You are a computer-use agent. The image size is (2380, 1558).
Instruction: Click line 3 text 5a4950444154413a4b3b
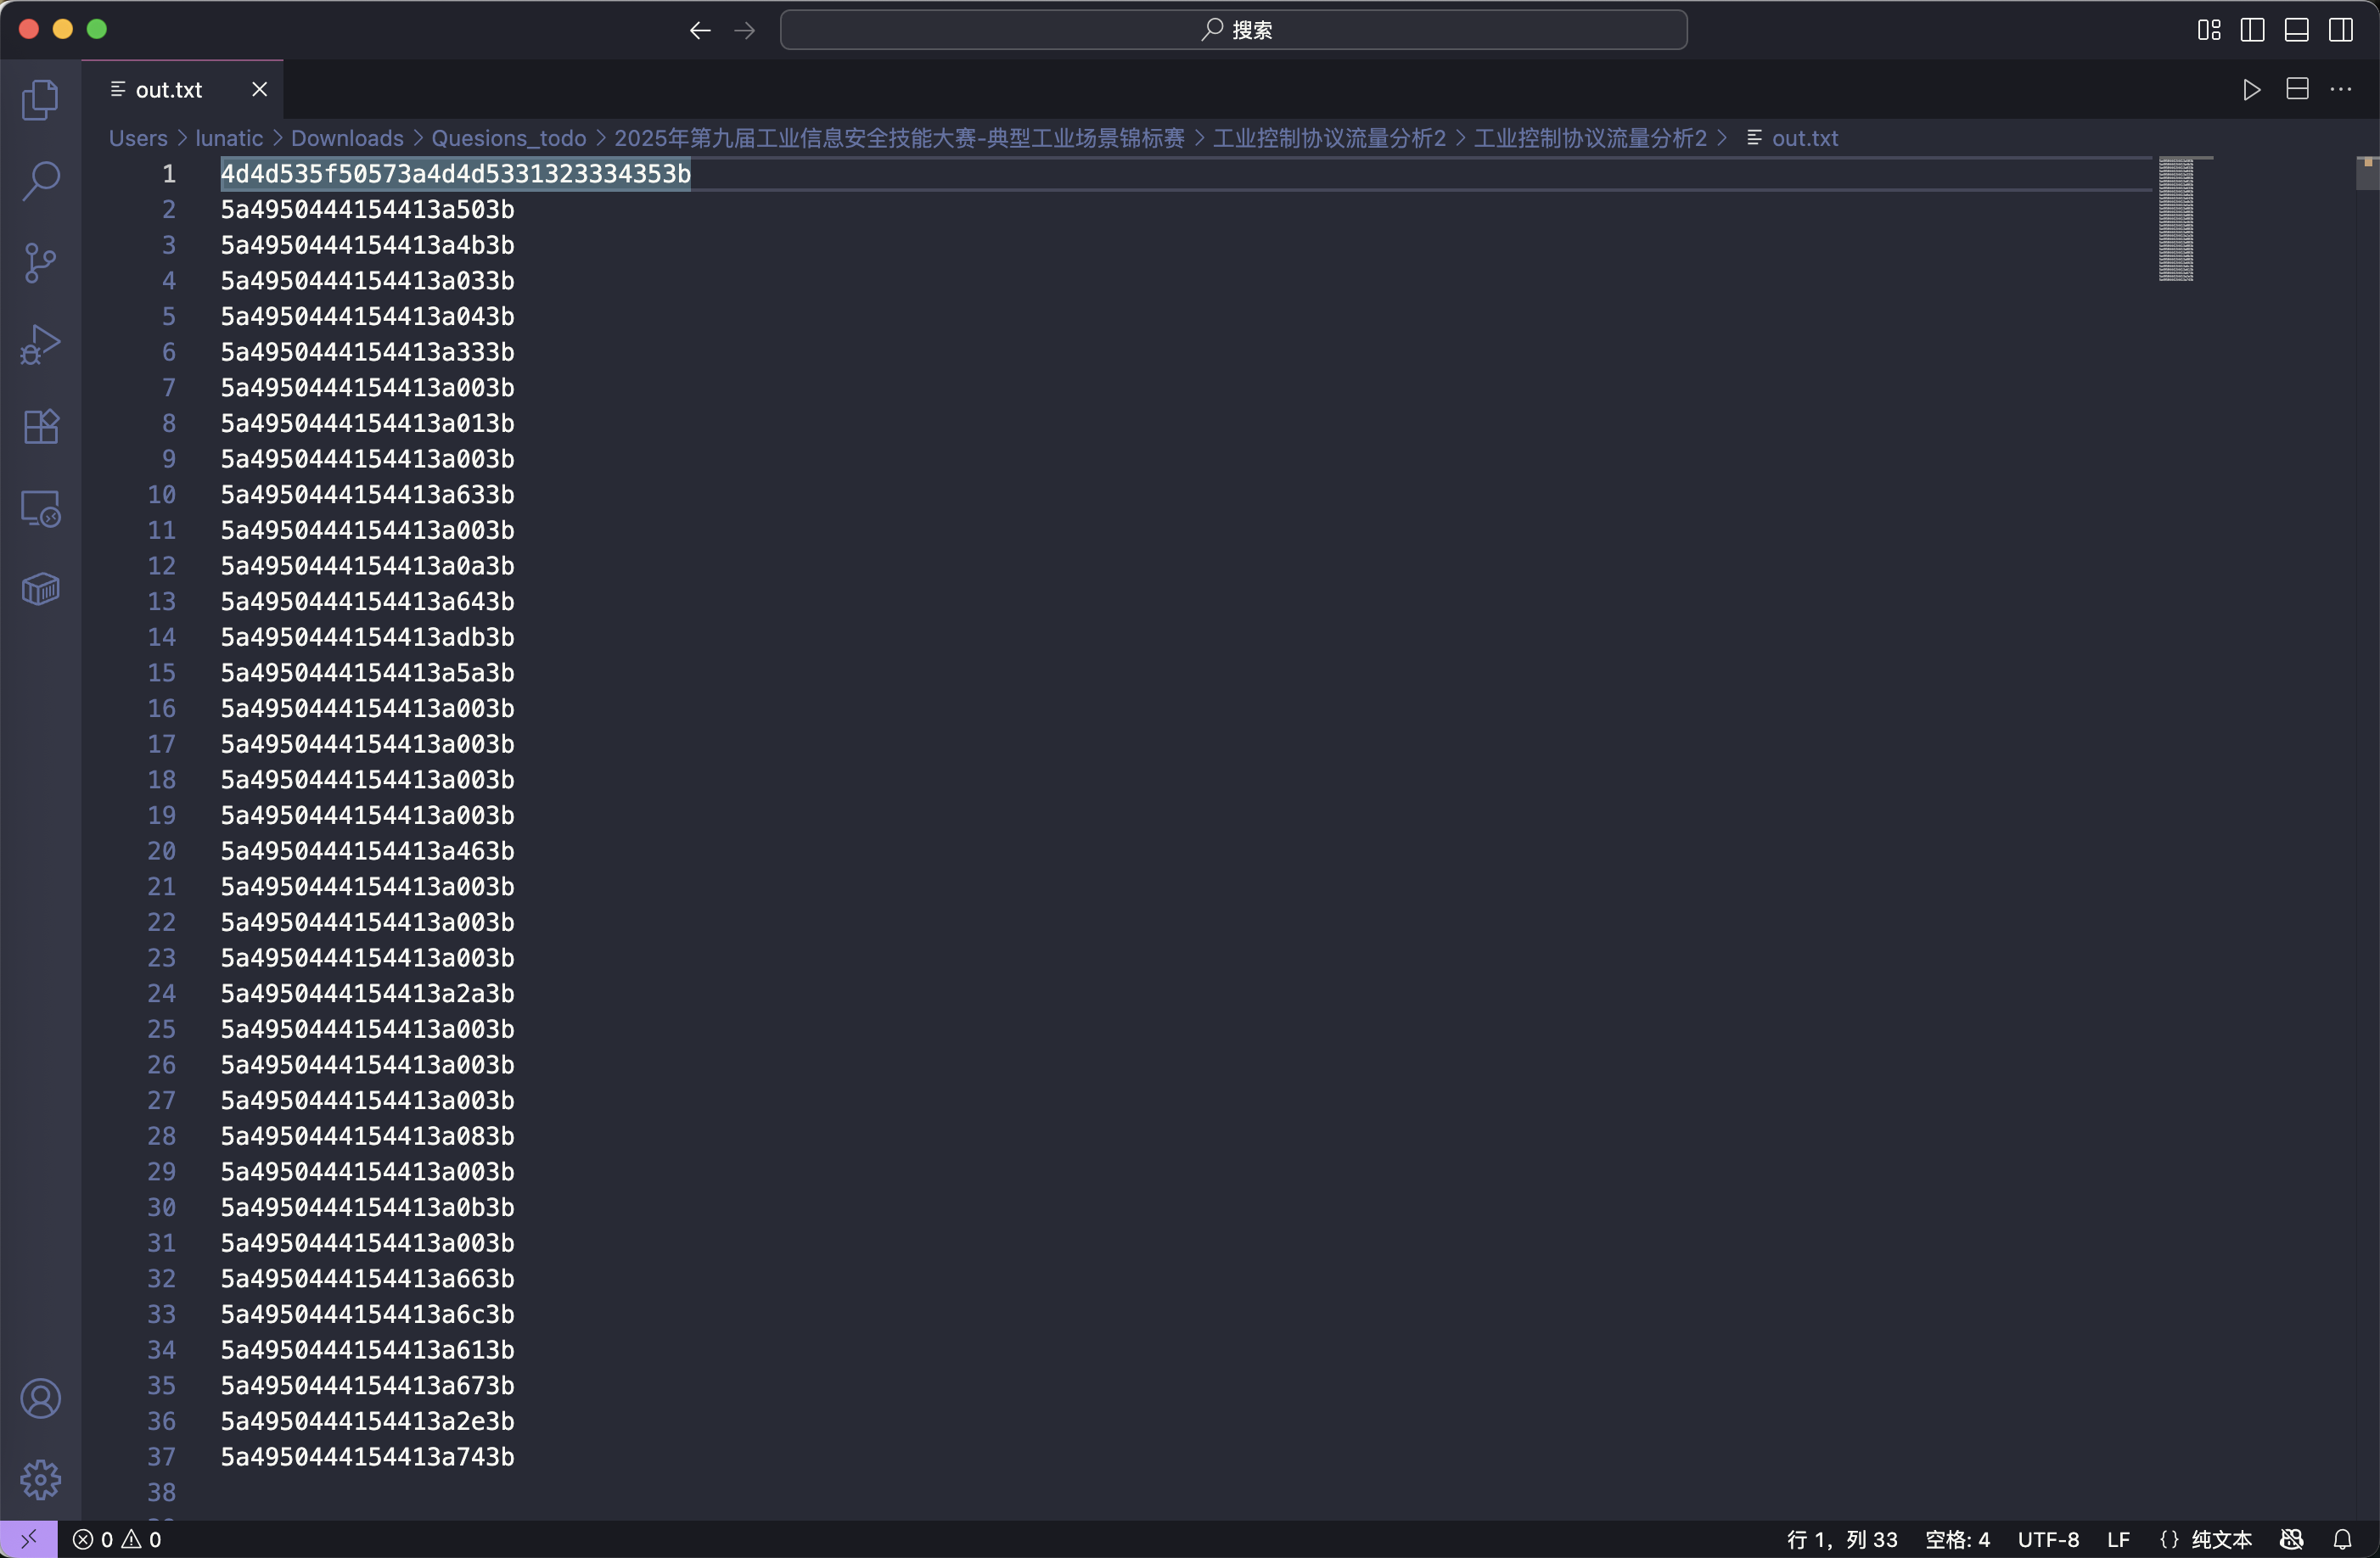click(x=367, y=245)
